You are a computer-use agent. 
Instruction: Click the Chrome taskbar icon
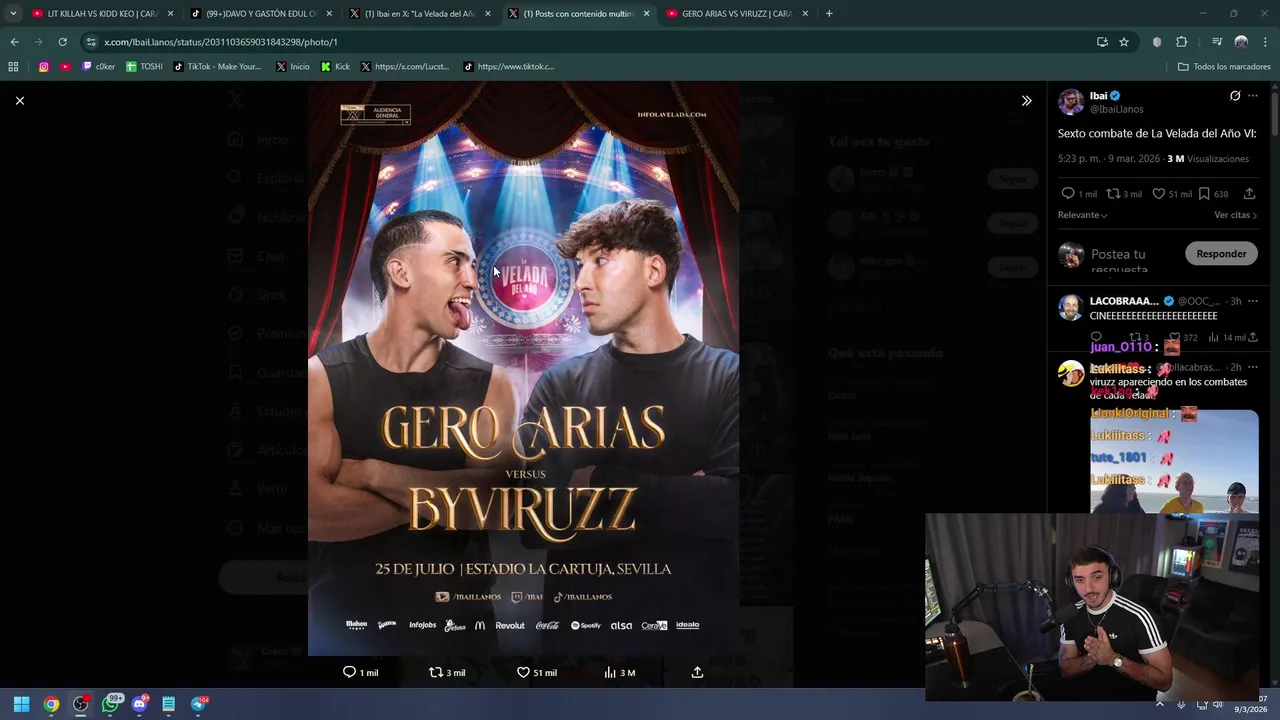(x=51, y=704)
